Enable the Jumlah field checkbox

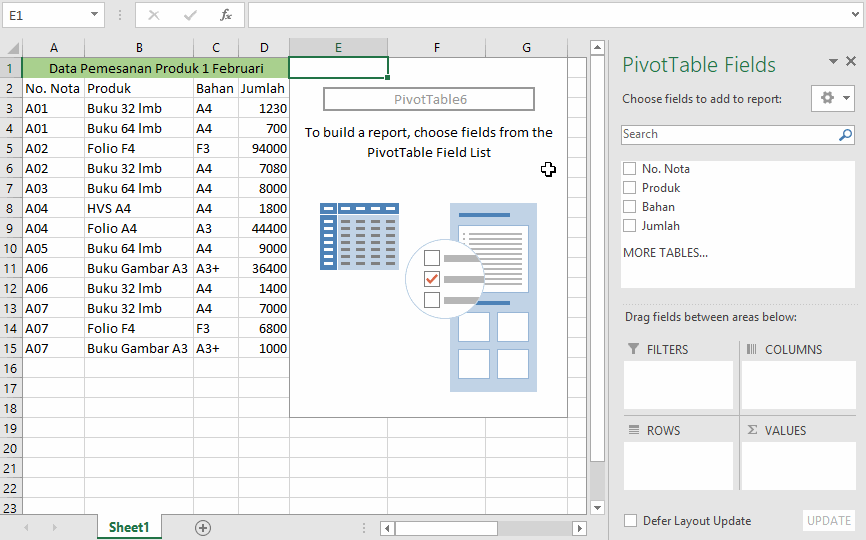point(630,226)
